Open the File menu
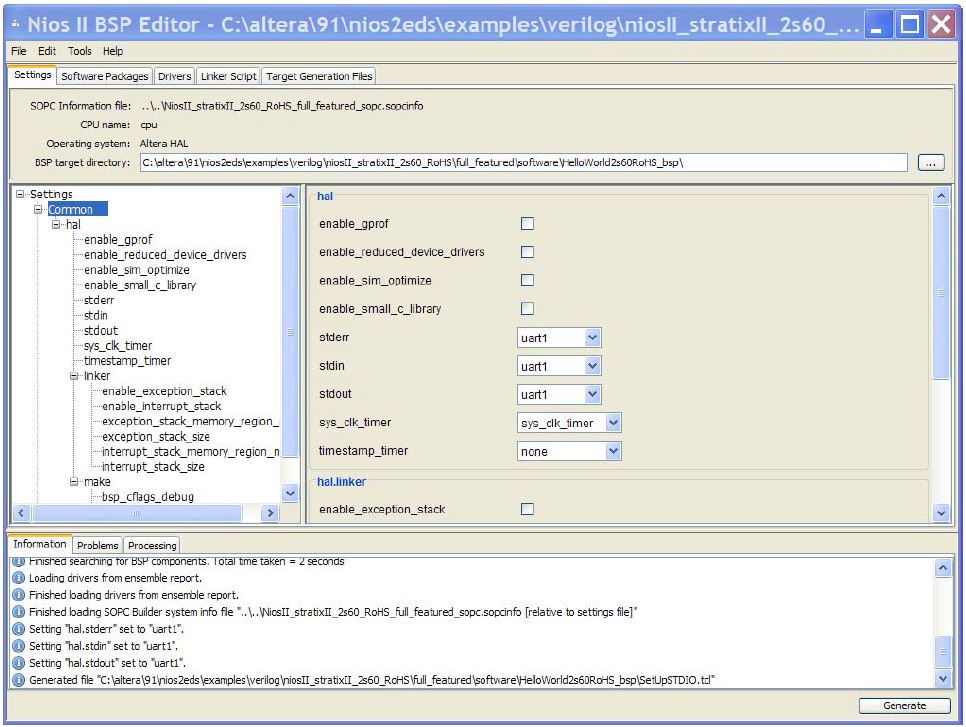This screenshot has width=966, height=727. (18, 51)
